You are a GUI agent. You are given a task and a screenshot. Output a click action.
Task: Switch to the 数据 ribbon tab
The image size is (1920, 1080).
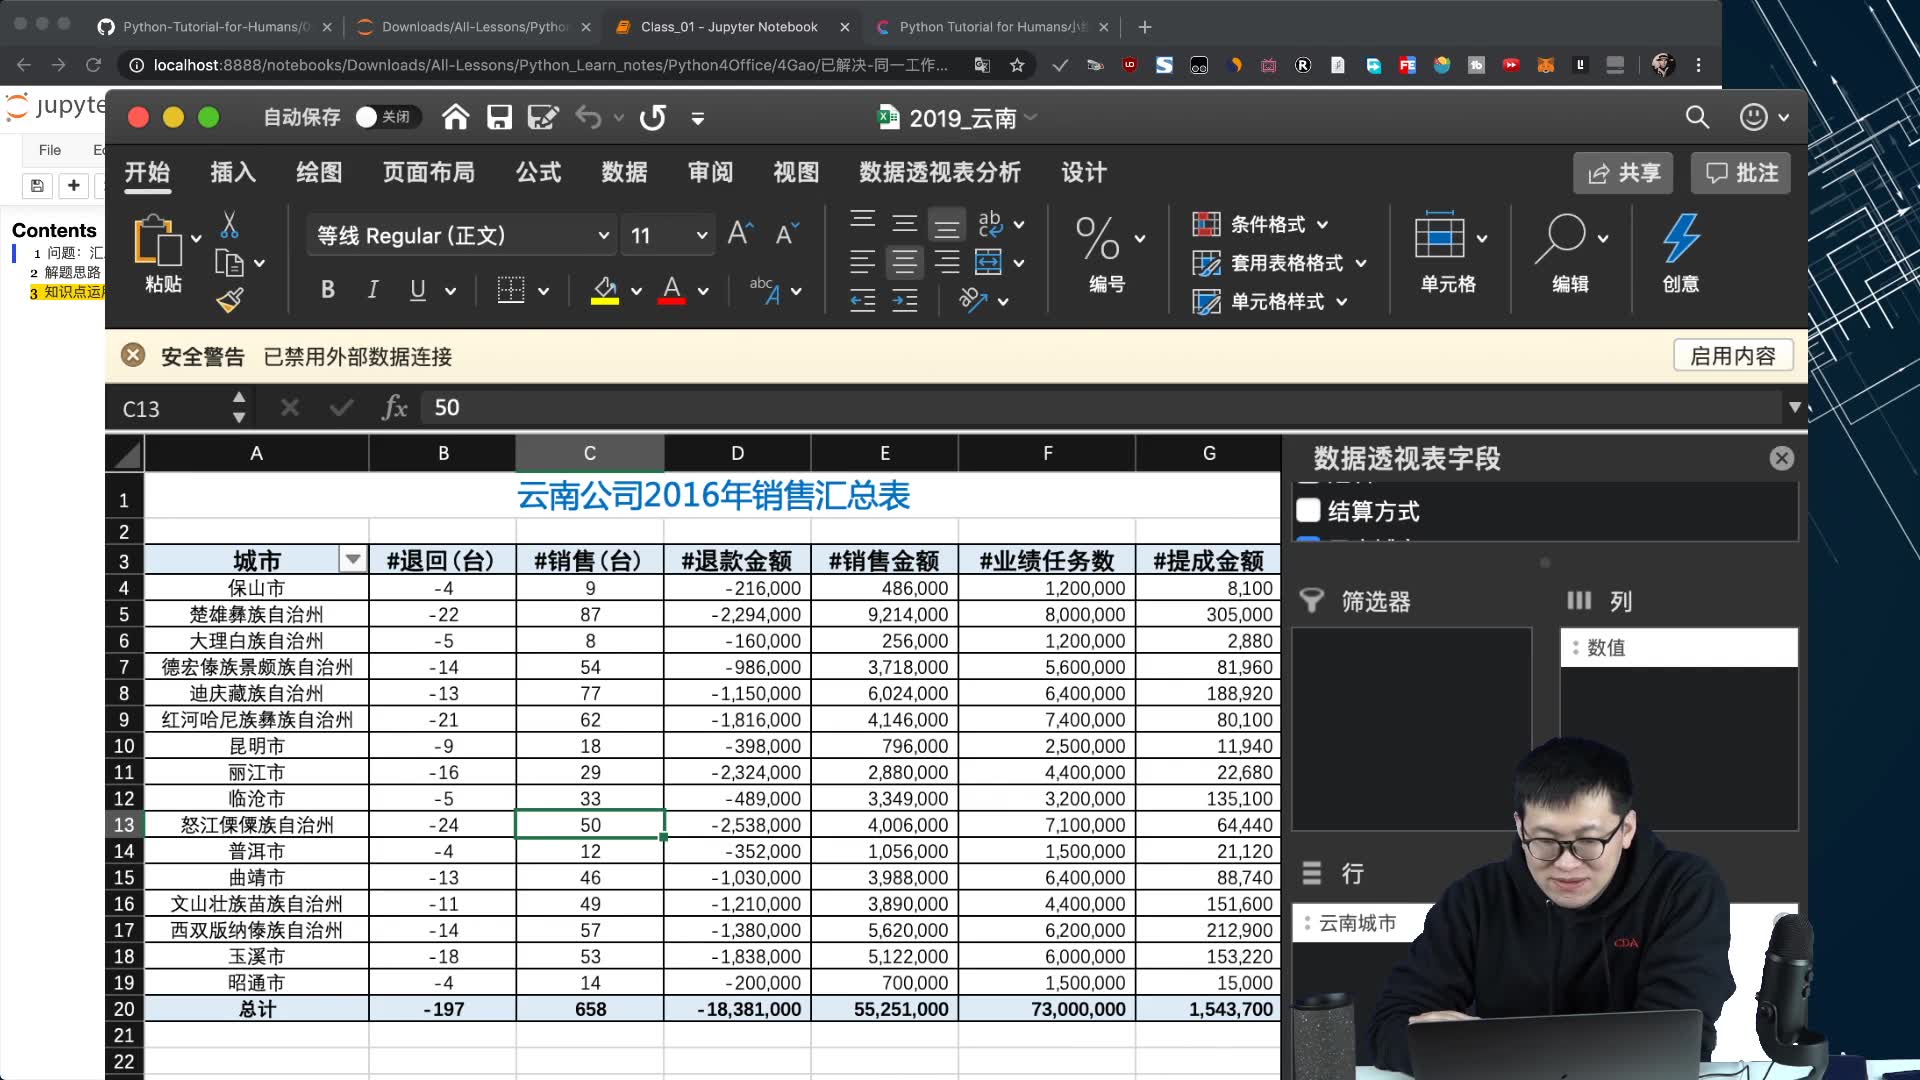tap(624, 172)
